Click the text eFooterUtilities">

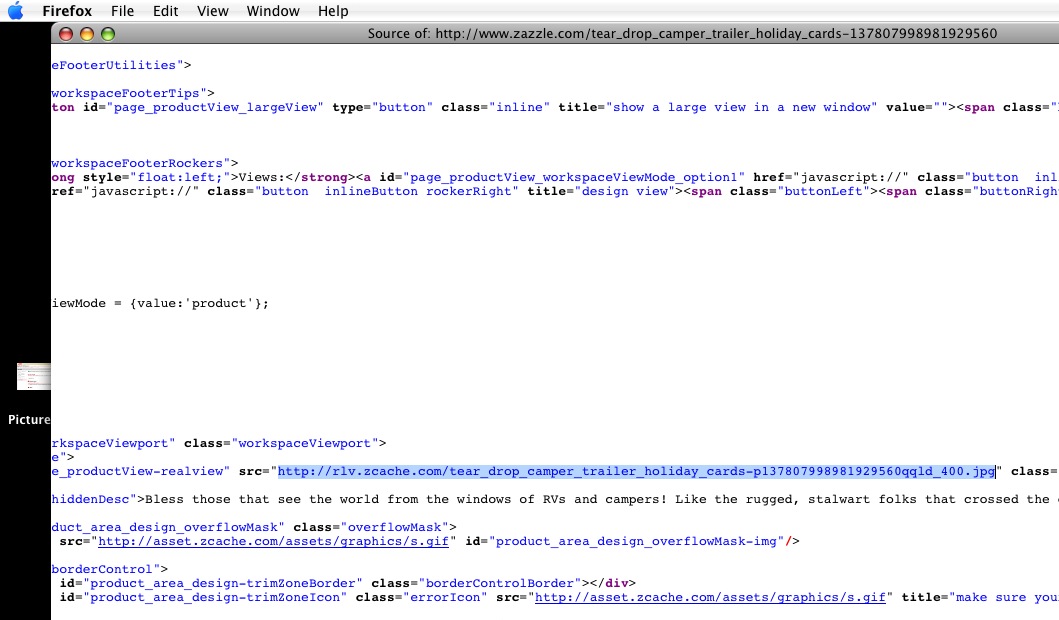point(121,66)
